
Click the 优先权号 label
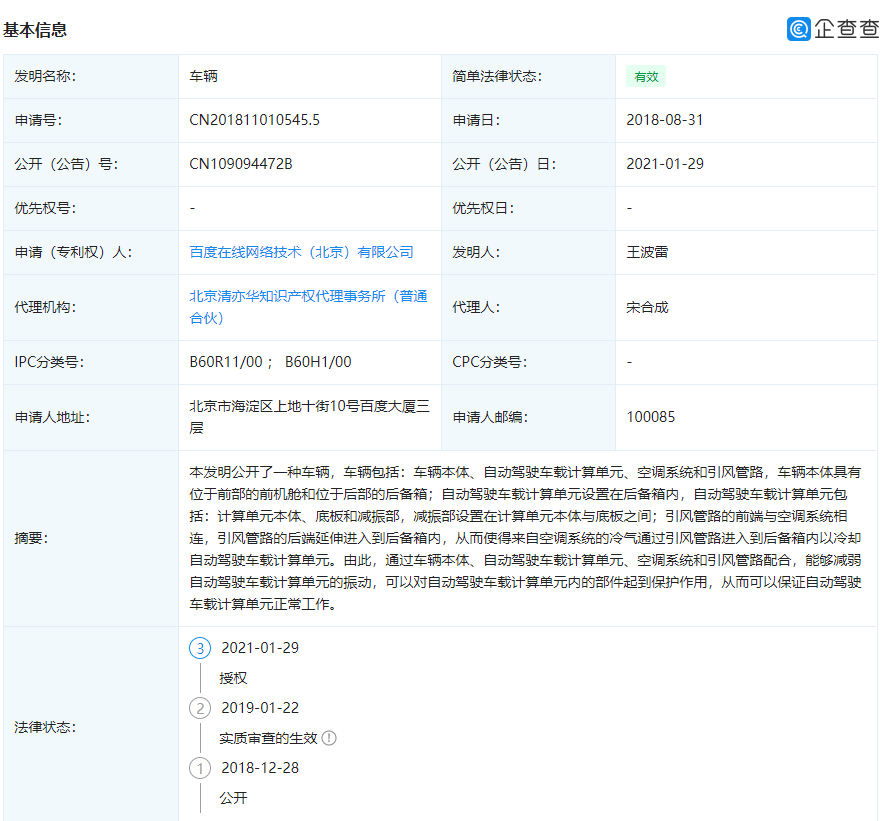(x=45, y=208)
